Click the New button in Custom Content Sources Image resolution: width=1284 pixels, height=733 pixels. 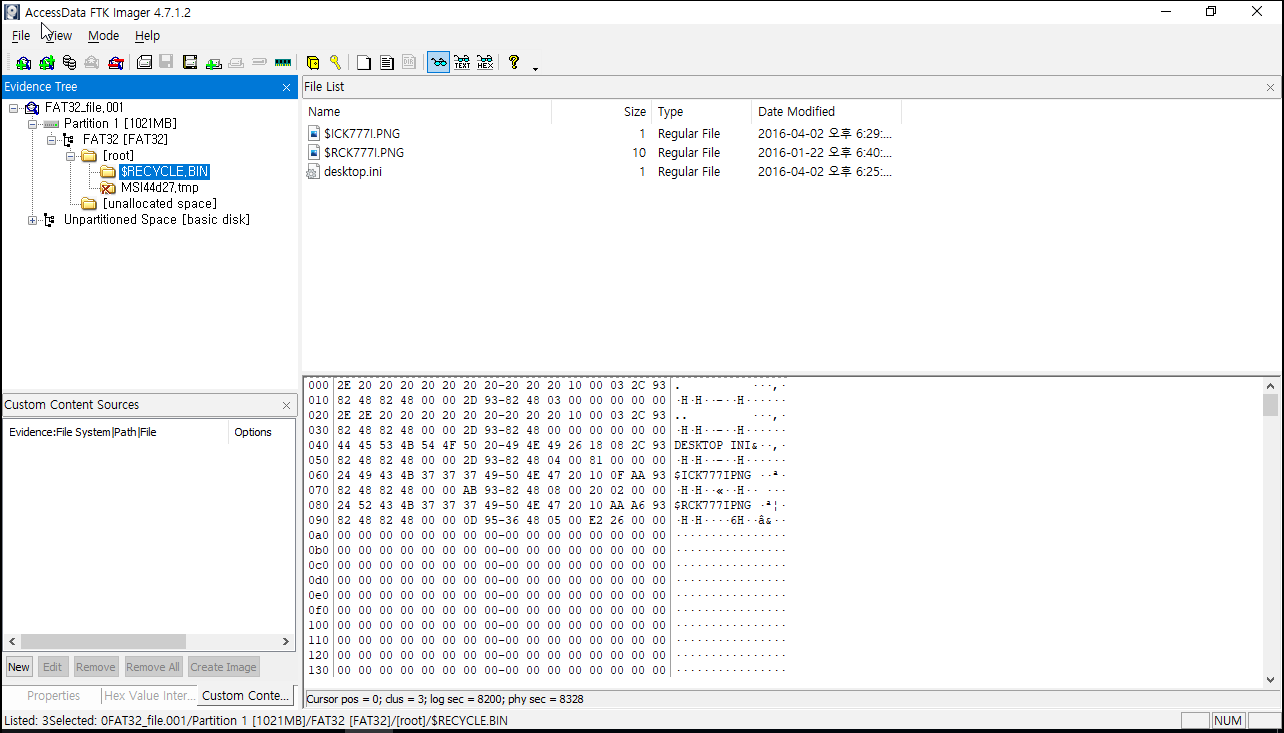click(19, 667)
